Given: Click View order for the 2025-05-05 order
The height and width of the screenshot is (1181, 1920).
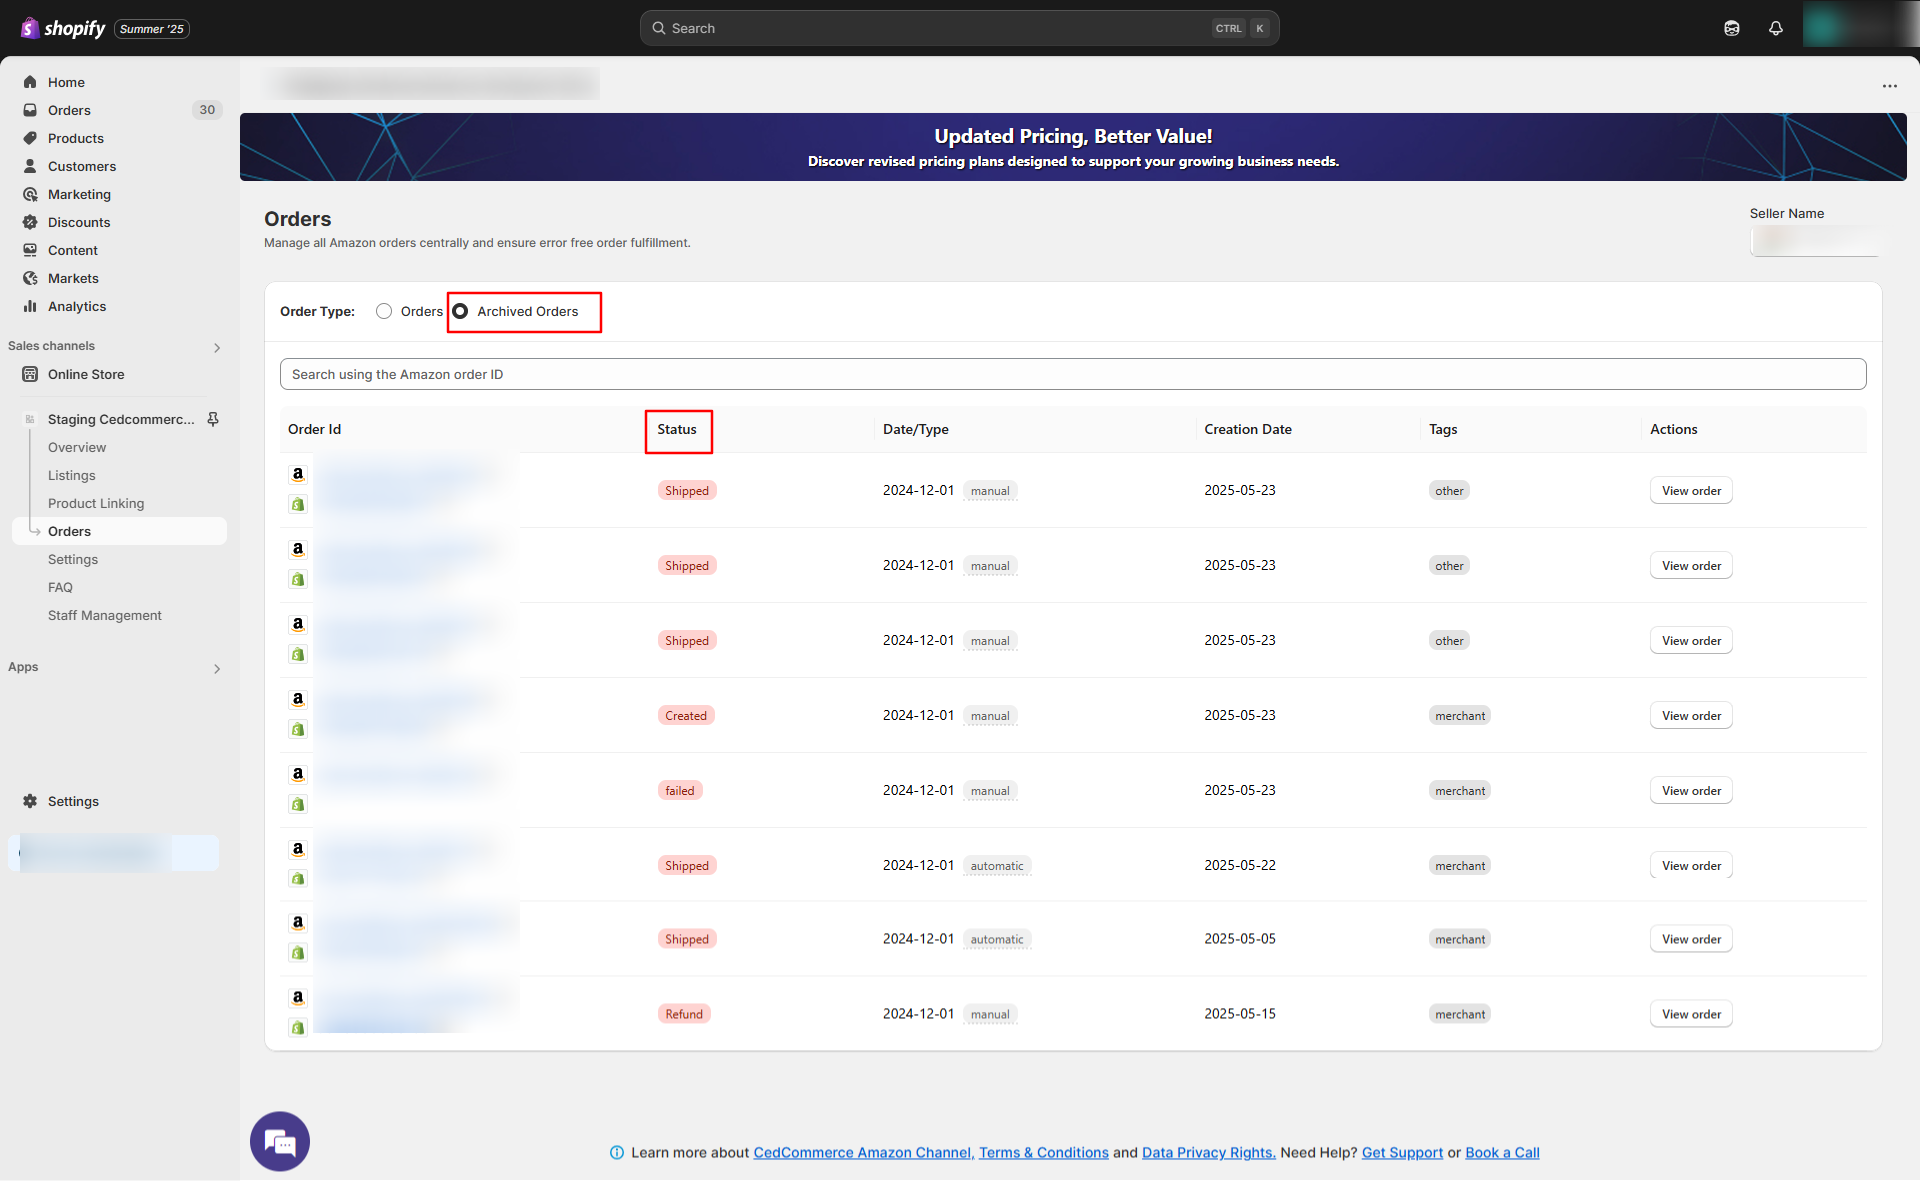Looking at the screenshot, I should tap(1691, 939).
